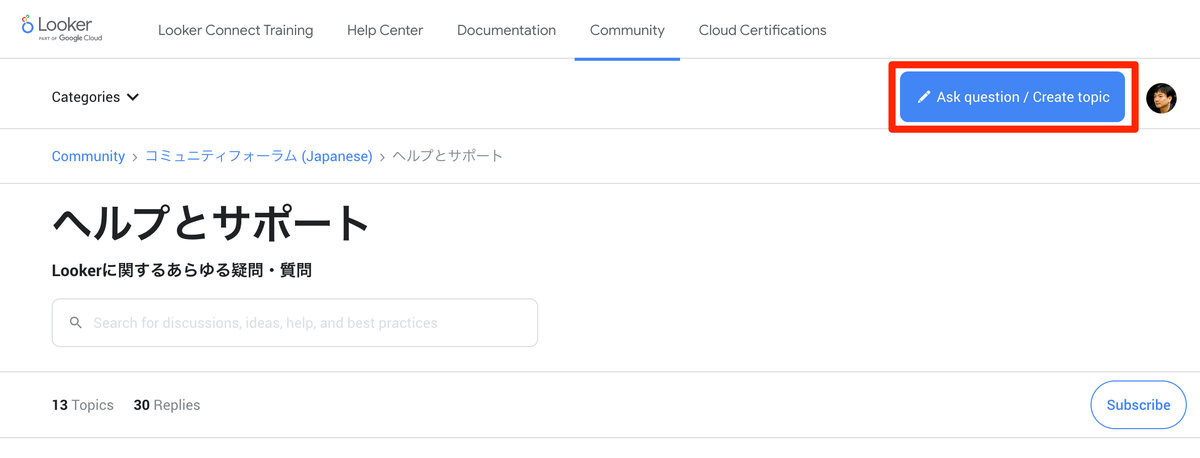Click the Looker logo
This screenshot has width=1200, height=458.
(62, 29)
